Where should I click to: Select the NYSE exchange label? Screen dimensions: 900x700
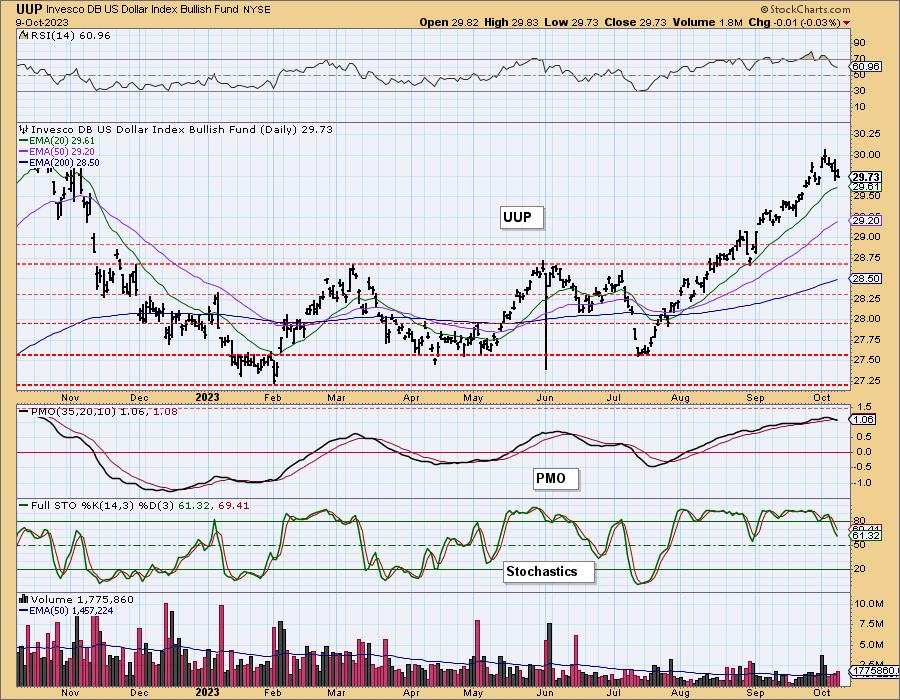tap(259, 10)
